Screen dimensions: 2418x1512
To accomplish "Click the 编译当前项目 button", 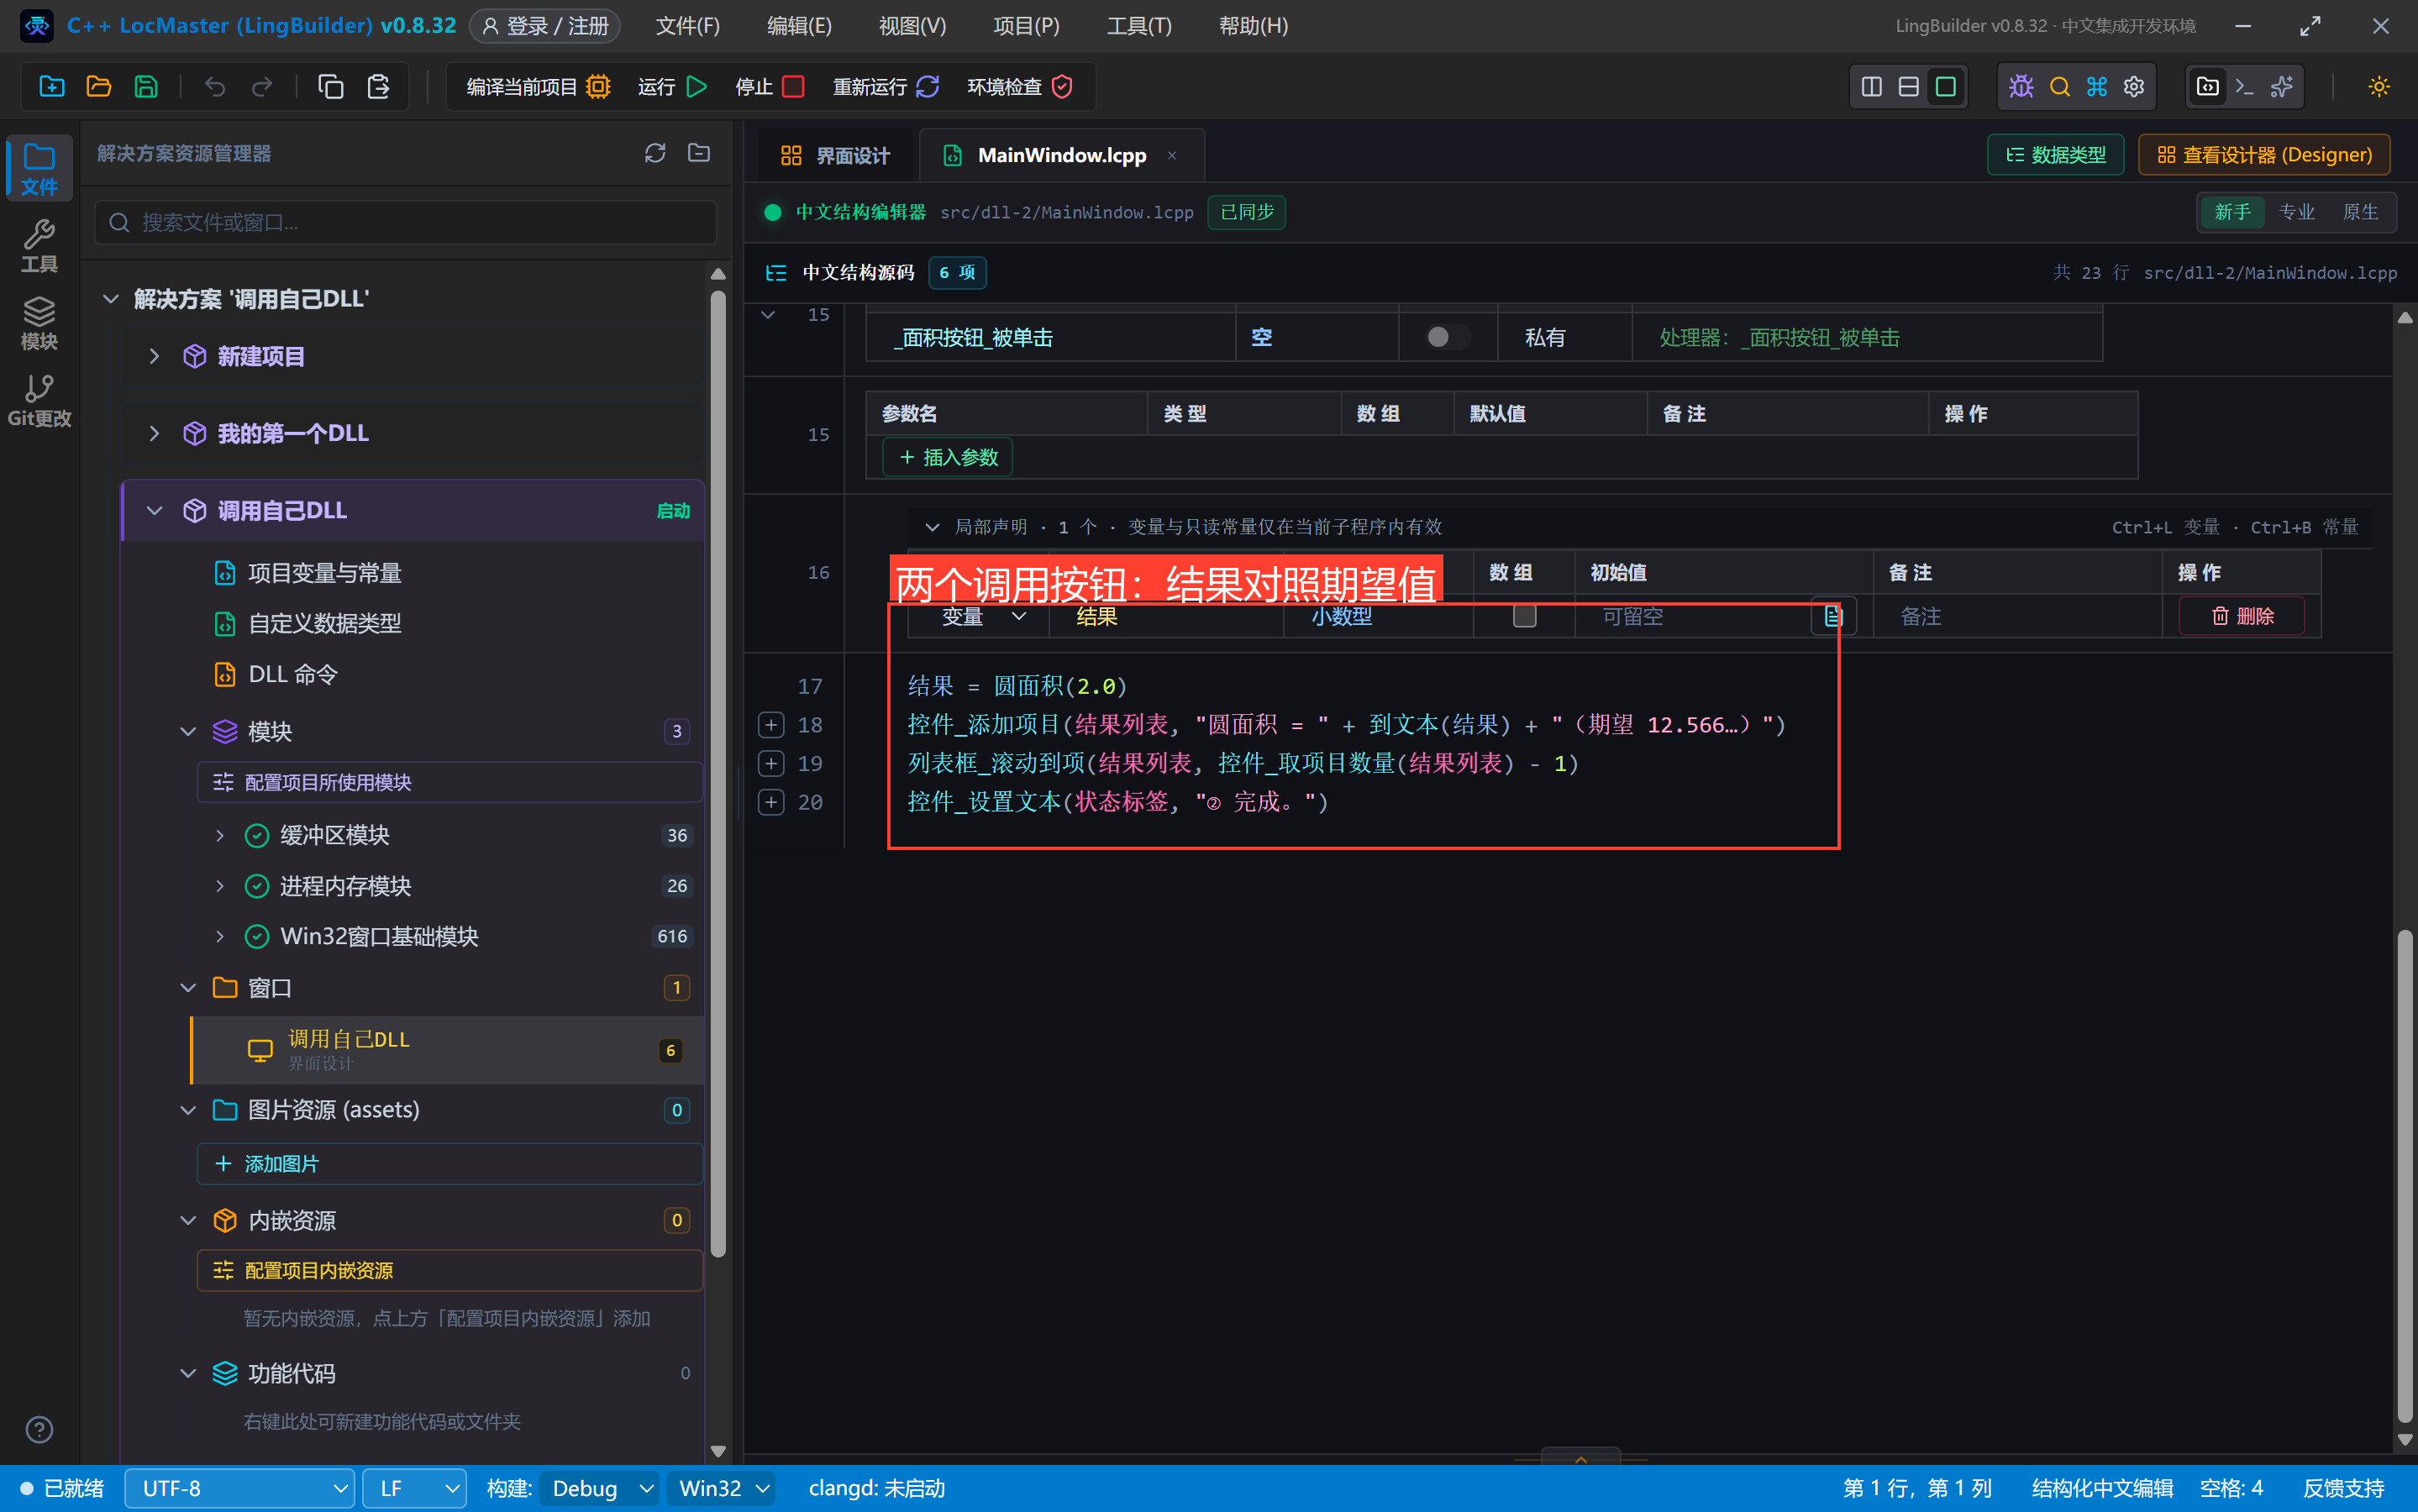I will 538,87.
